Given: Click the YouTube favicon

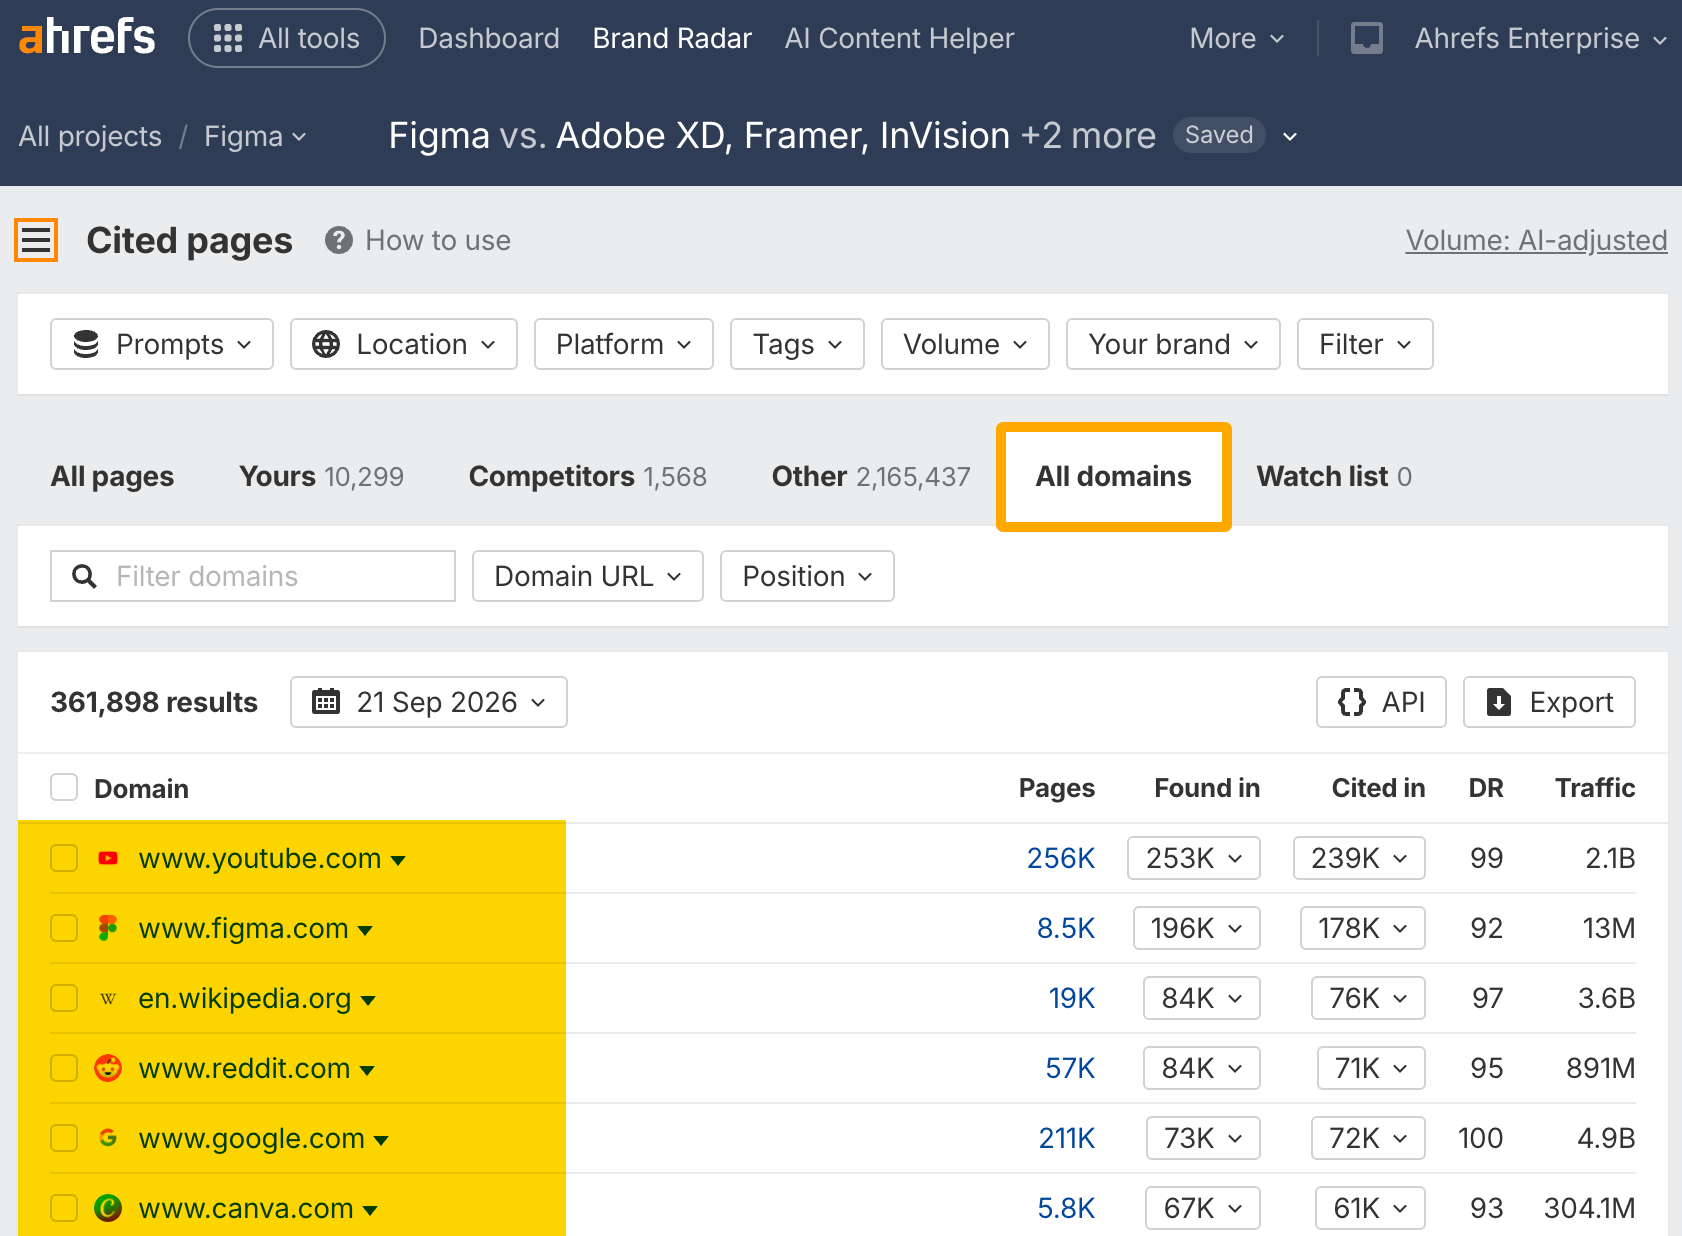Looking at the screenshot, I should (108, 858).
